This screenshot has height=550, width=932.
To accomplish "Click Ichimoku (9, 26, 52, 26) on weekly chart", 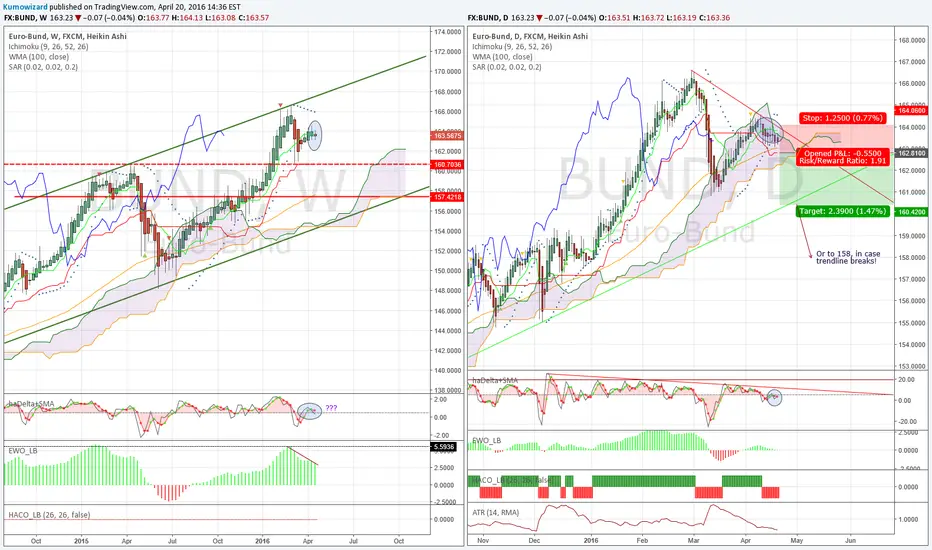I will coord(48,46).
